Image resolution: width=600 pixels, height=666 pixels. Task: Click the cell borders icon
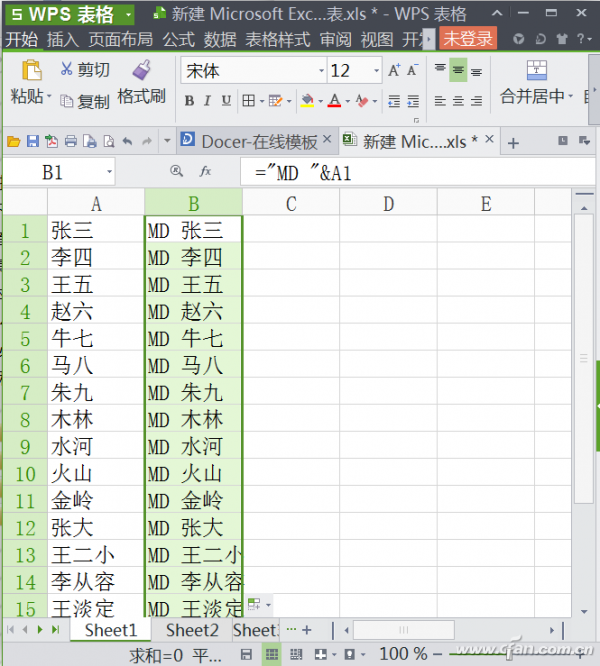248,101
